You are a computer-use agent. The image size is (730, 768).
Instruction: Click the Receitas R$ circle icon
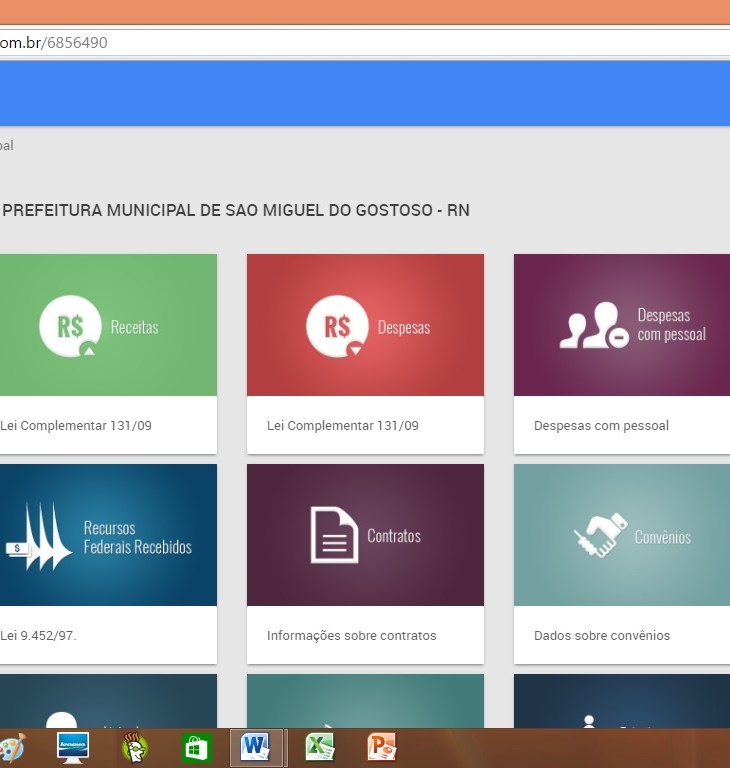[x=70, y=327]
